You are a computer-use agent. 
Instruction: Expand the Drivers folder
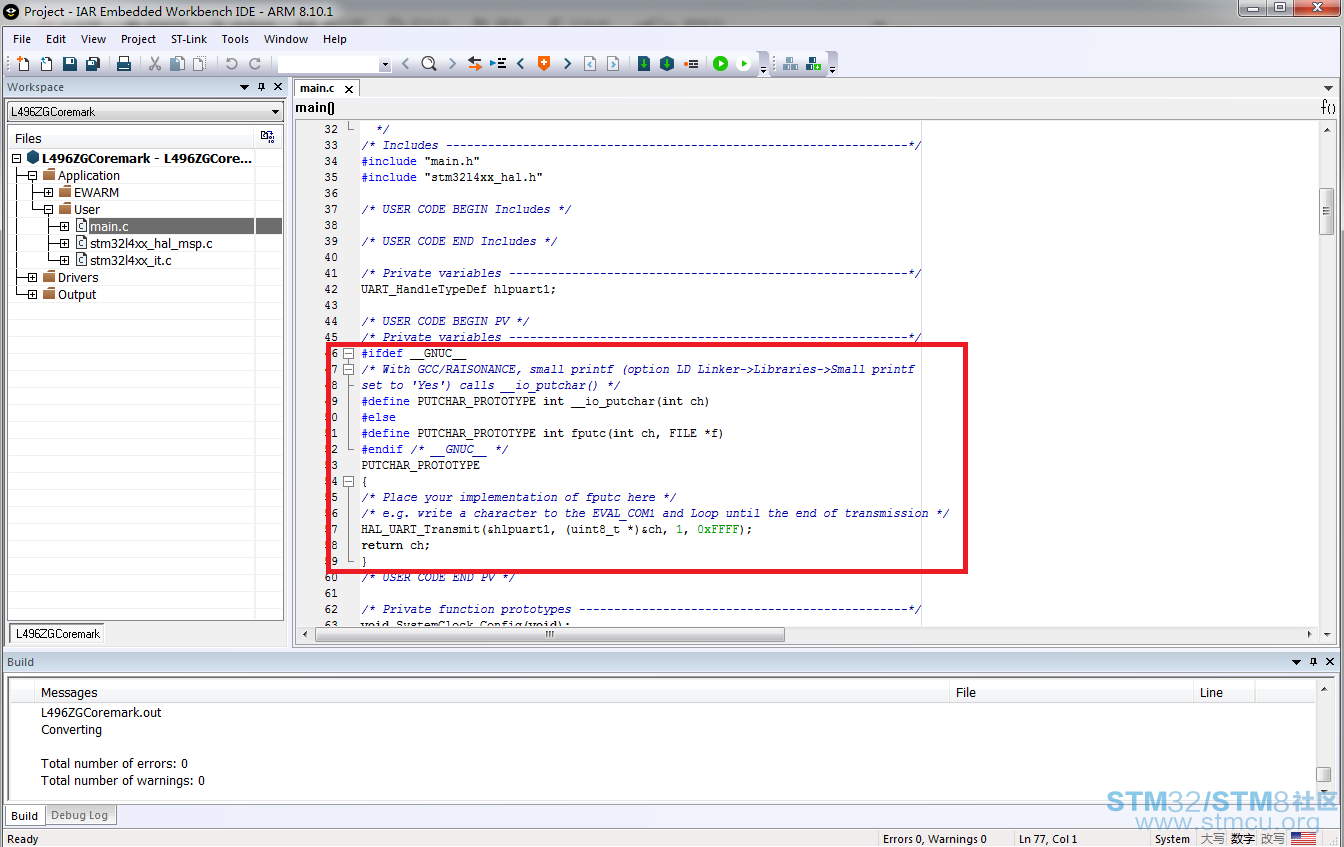coord(33,277)
